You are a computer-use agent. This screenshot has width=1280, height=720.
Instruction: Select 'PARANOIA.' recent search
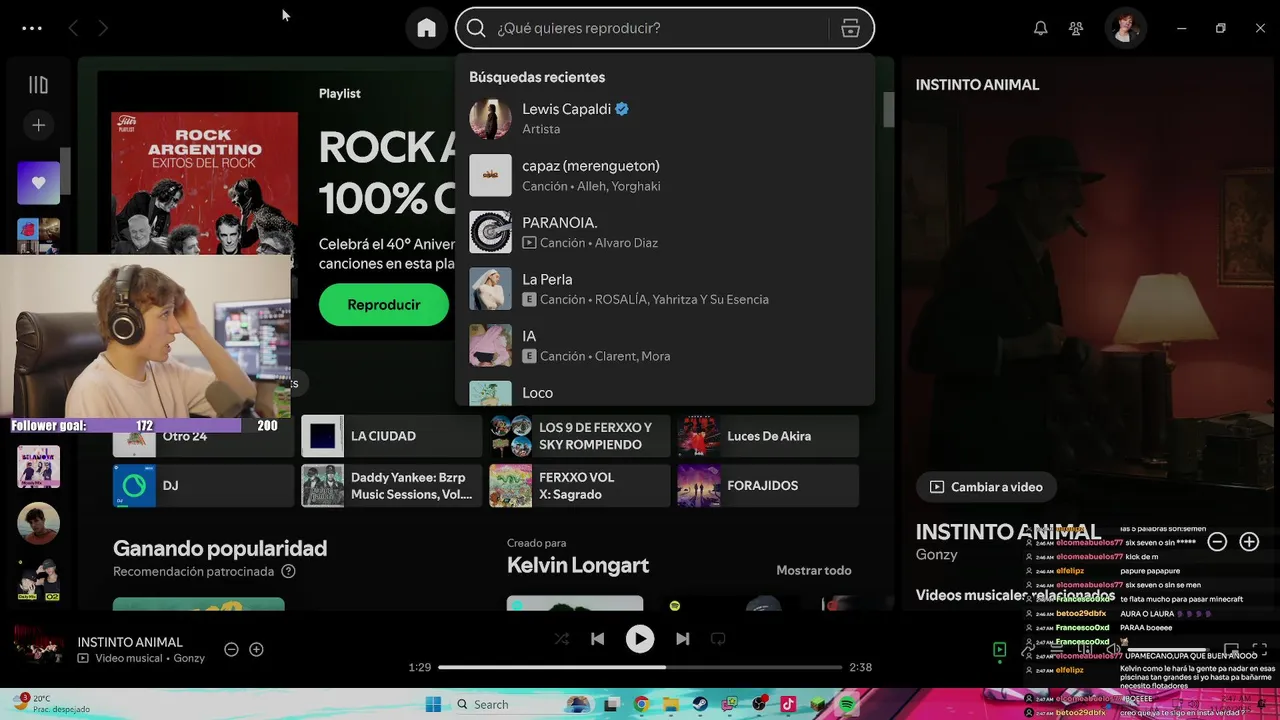click(665, 232)
